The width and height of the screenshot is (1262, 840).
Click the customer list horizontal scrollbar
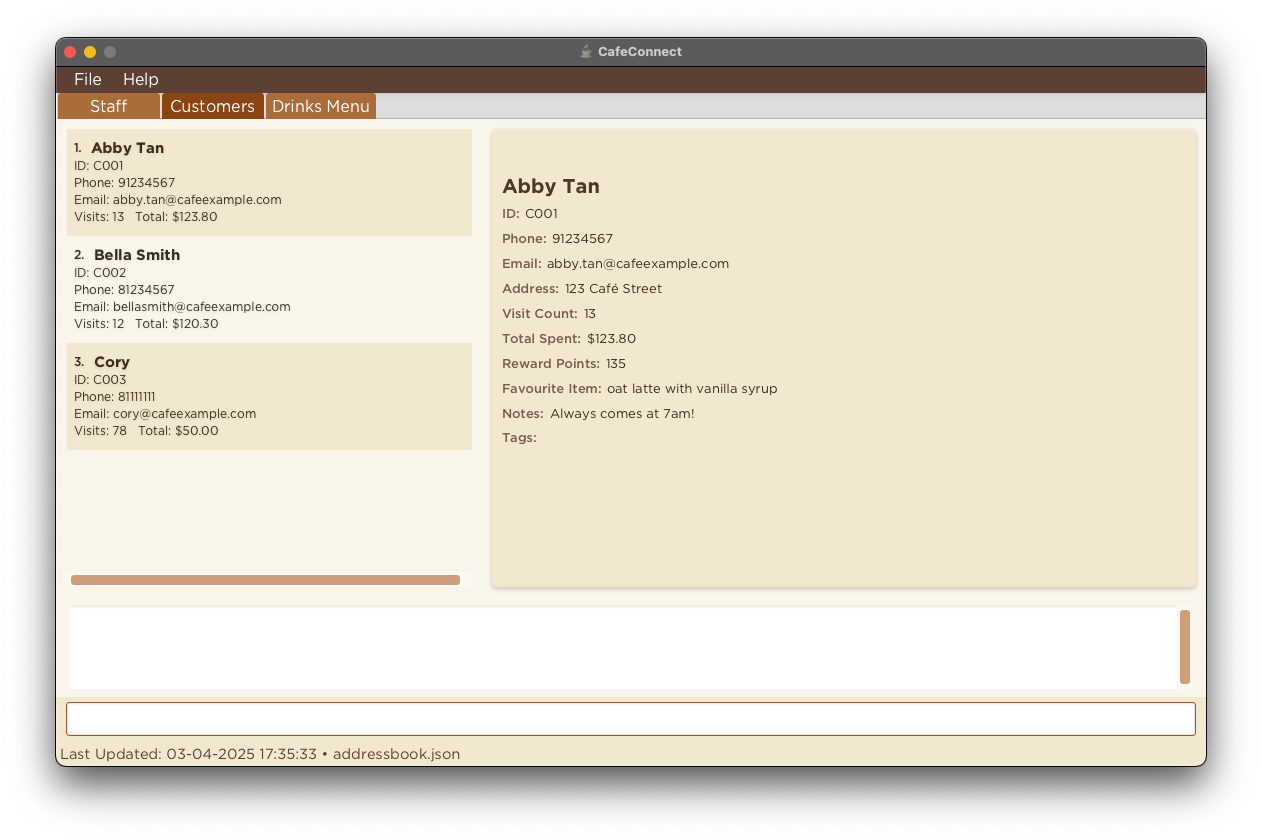tap(265, 580)
